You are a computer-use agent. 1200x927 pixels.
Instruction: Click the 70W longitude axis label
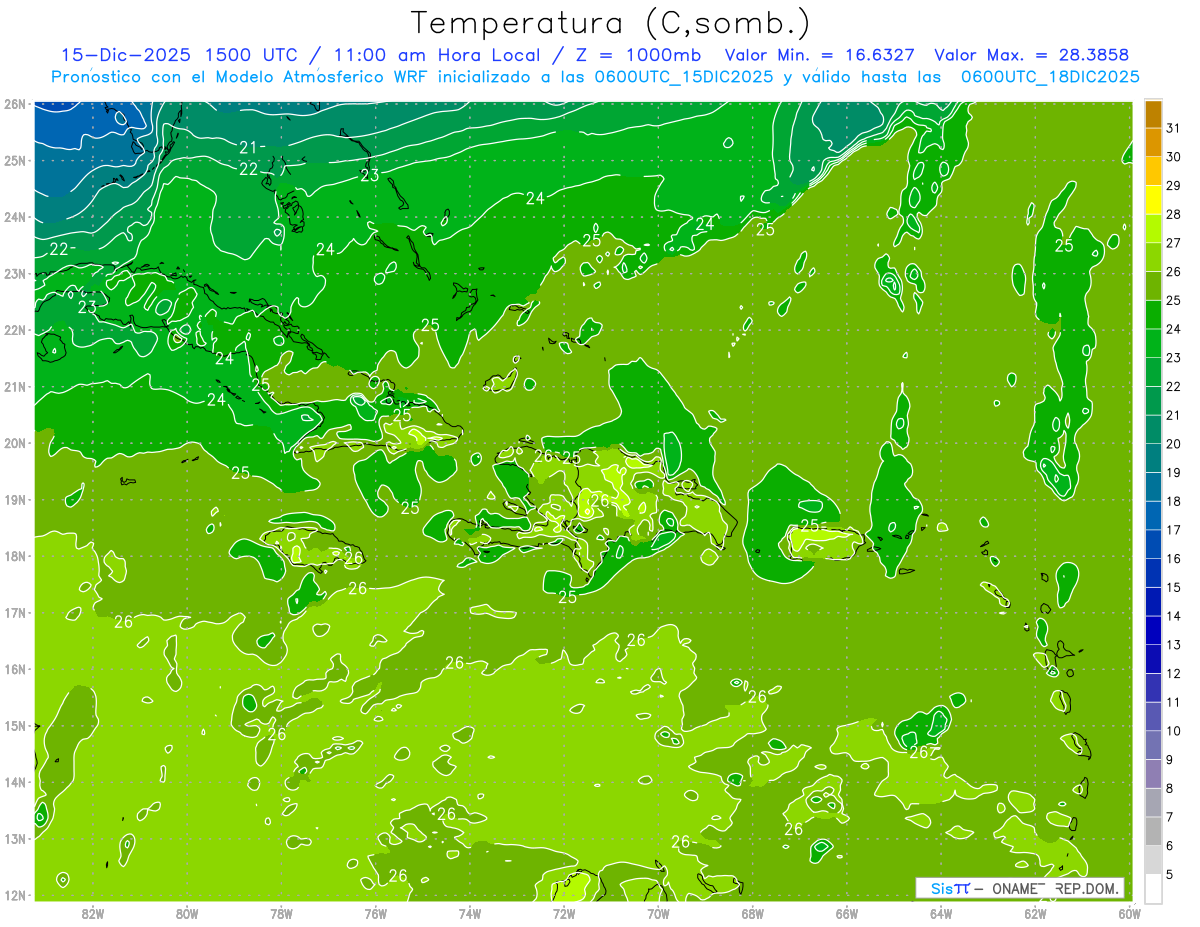tap(658, 913)
